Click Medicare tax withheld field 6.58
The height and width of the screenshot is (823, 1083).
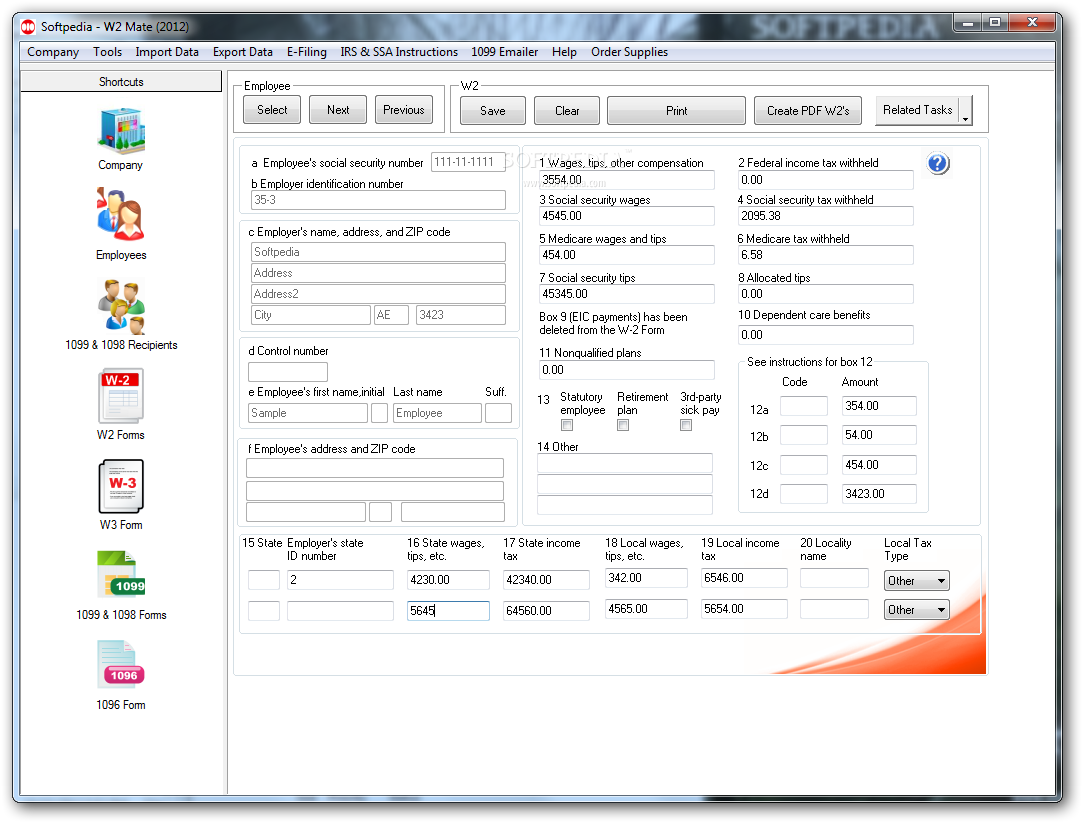[x=825, y=255]
